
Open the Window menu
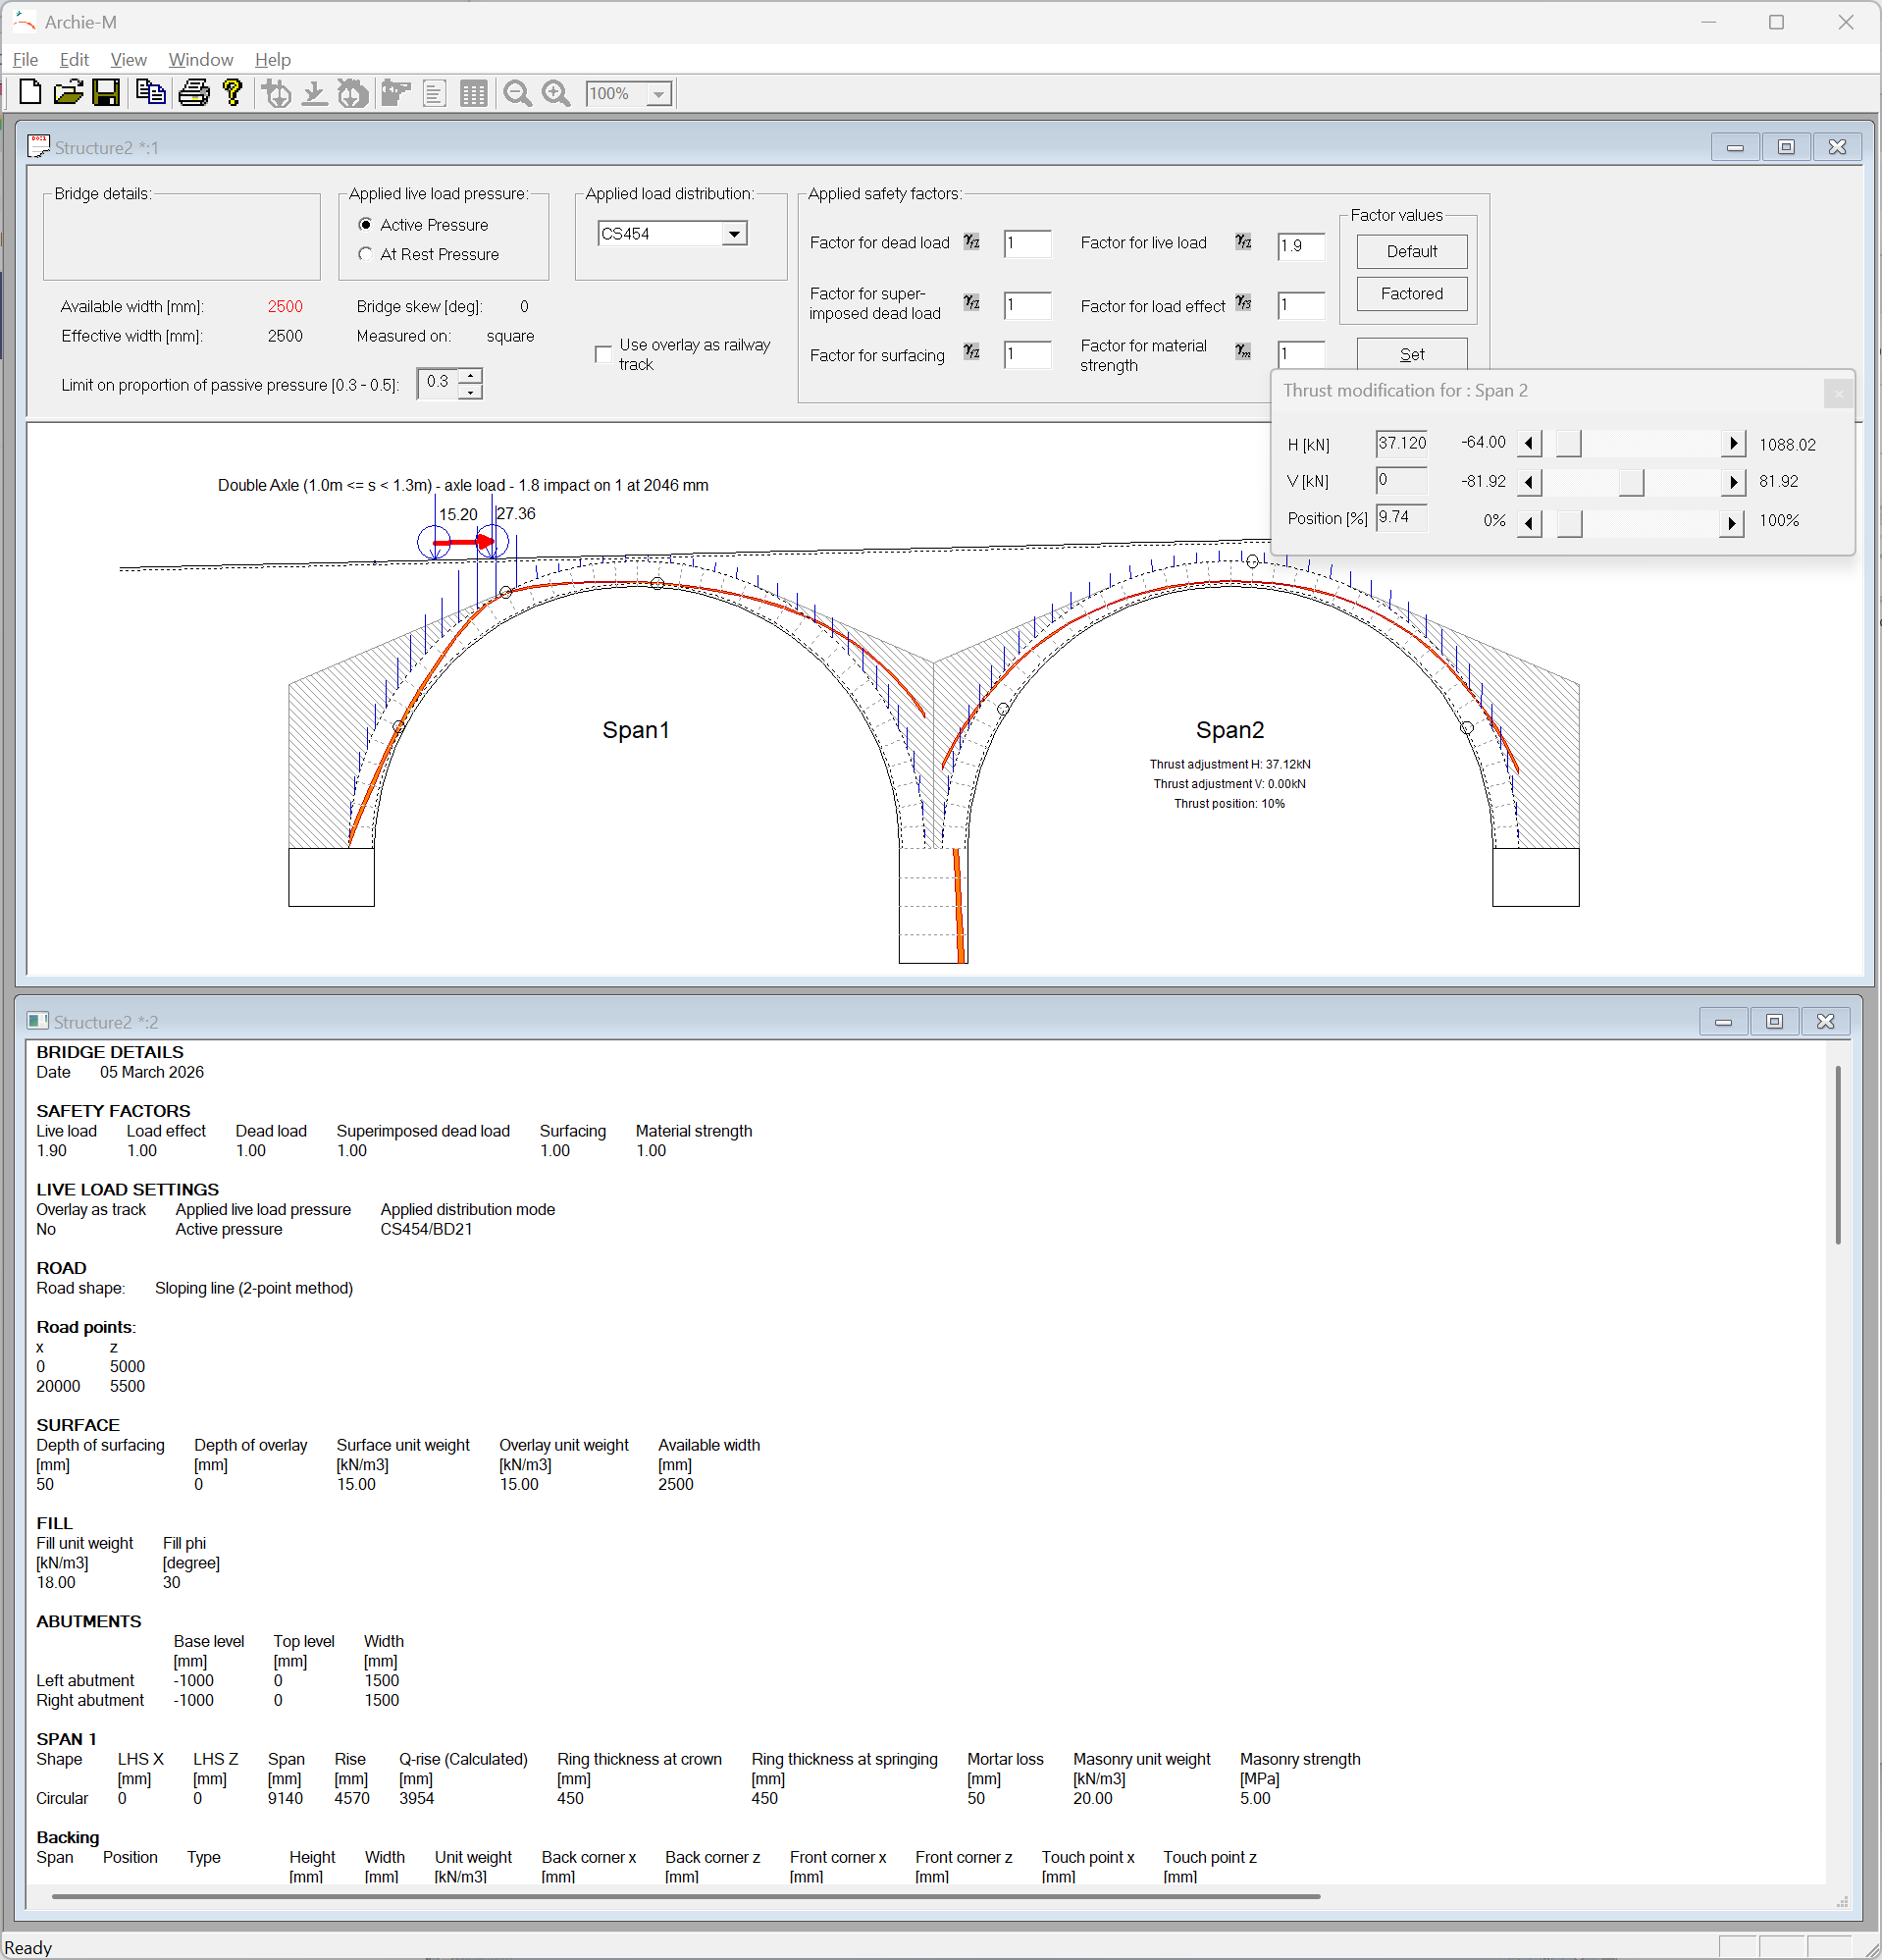200,60
